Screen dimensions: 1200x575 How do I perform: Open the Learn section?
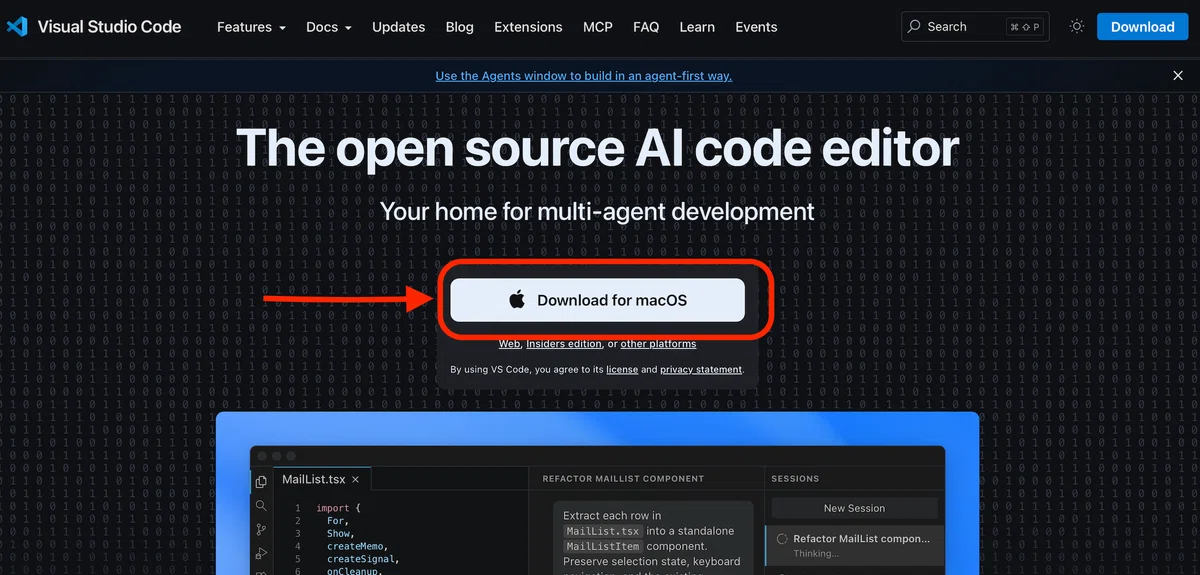[697, 27]
